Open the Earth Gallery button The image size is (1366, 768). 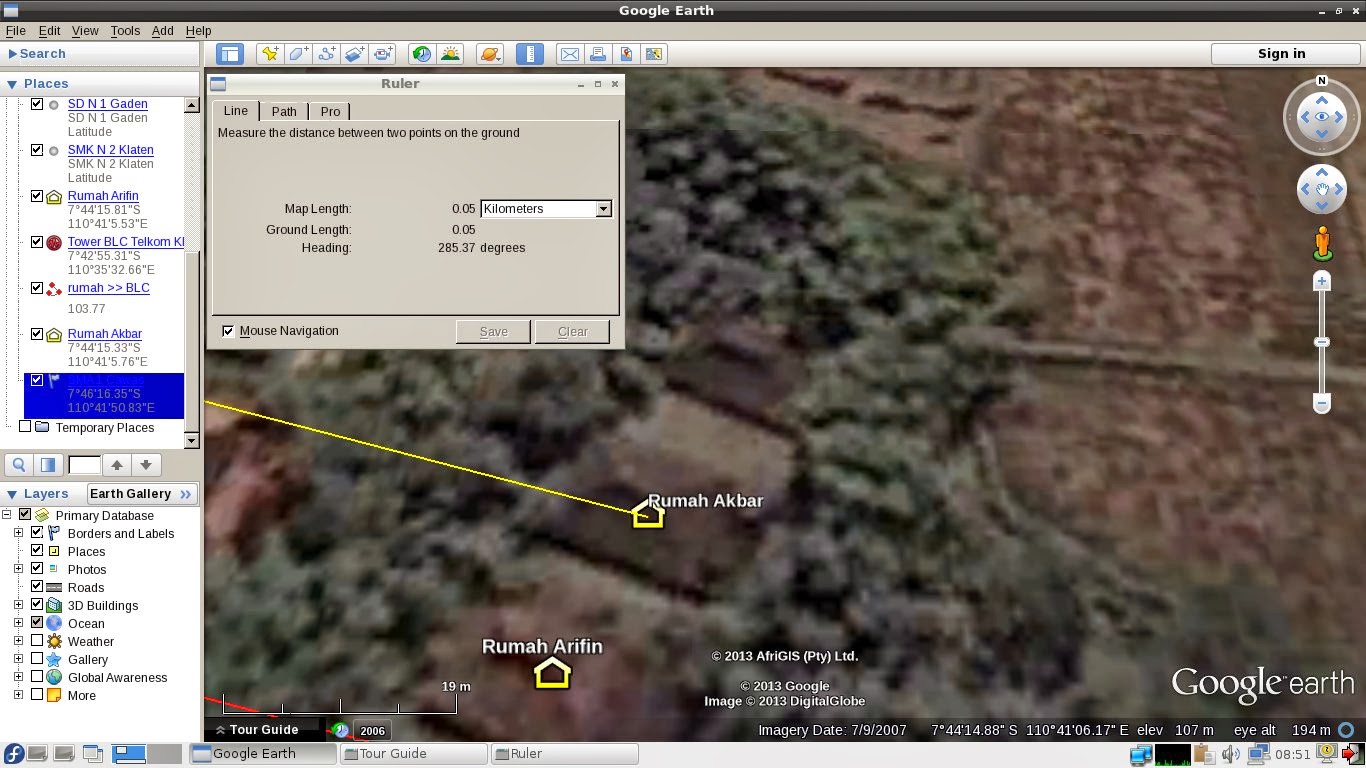click(x=142, y=494)
